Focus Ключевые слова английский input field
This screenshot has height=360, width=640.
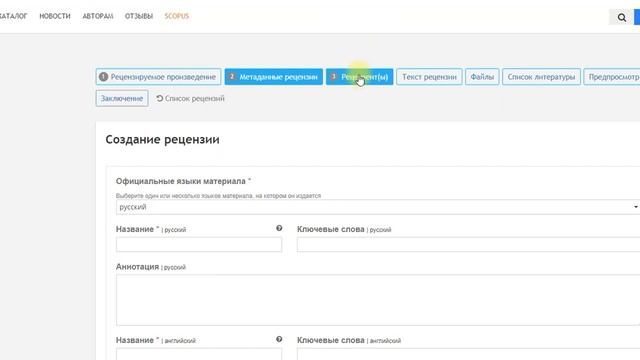tap(469, 354)
